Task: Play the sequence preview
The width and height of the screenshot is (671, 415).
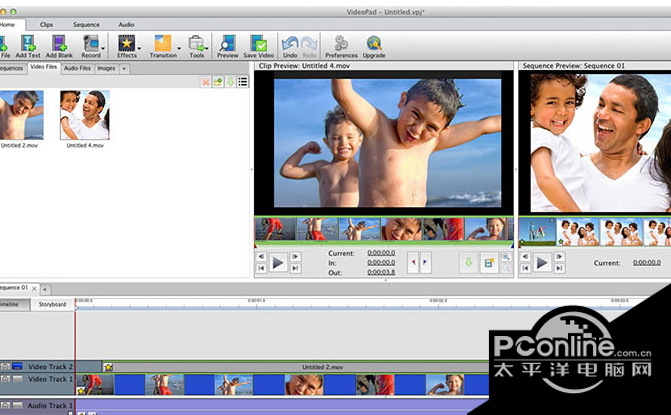Action: 542,262
